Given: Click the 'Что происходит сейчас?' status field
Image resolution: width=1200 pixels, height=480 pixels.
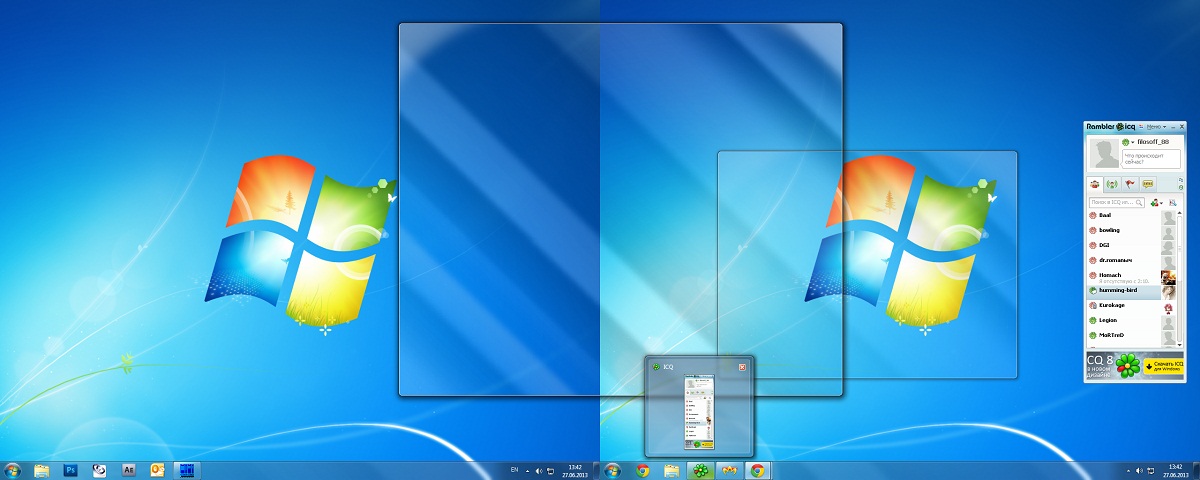Looking at the screenshot, I should [x=1150, y=158].
